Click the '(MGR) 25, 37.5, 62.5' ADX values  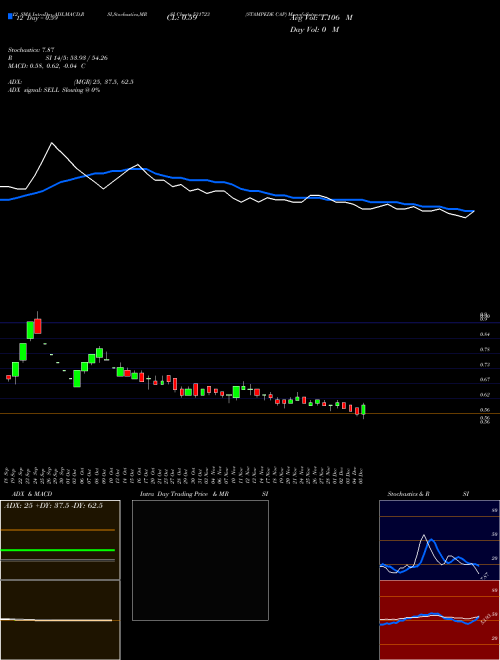point(104,82)
